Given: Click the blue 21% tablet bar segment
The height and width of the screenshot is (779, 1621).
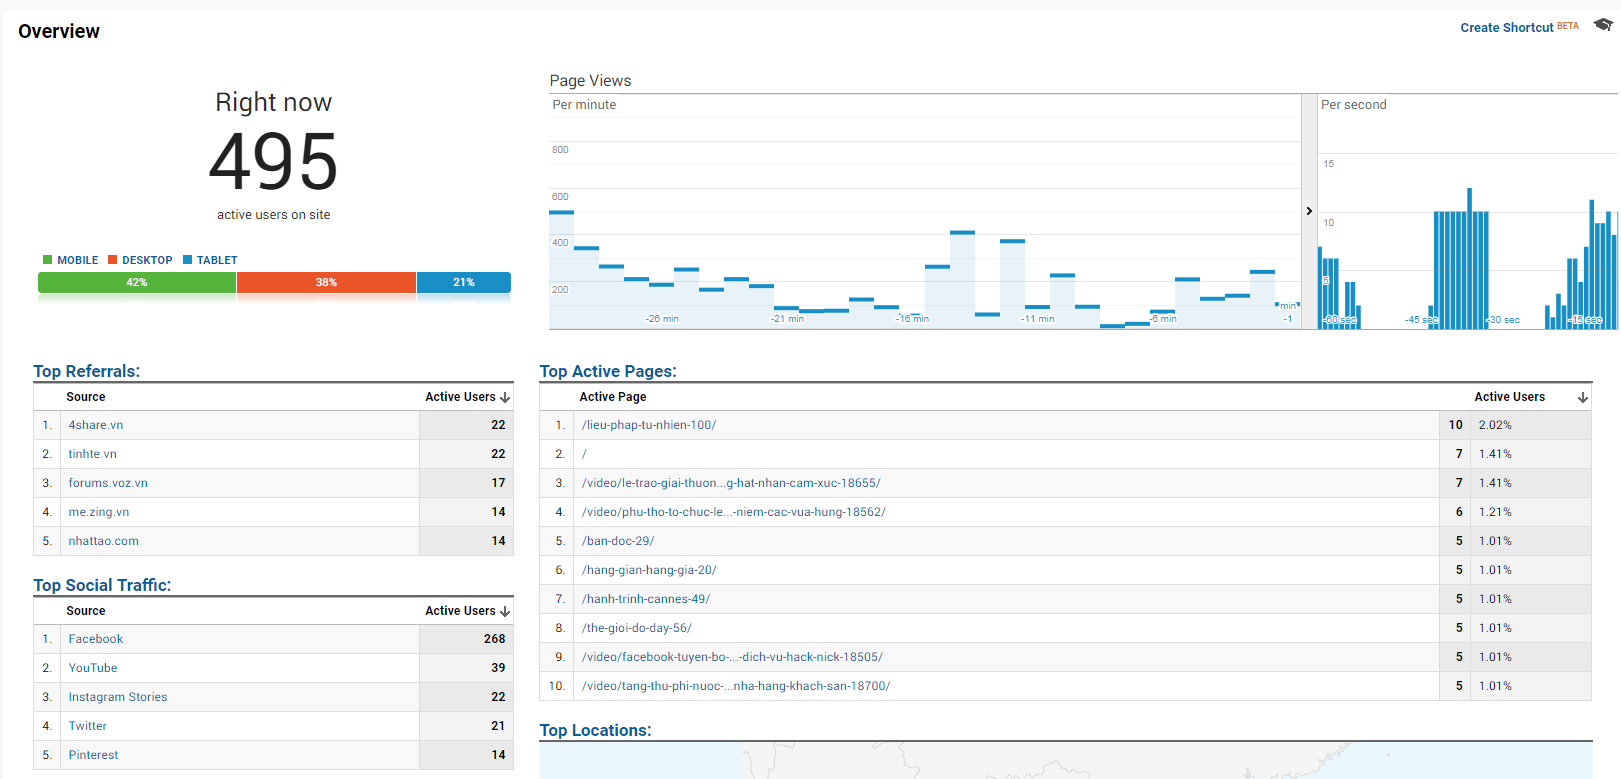Looking at the screenshot, I should point(464,282).
